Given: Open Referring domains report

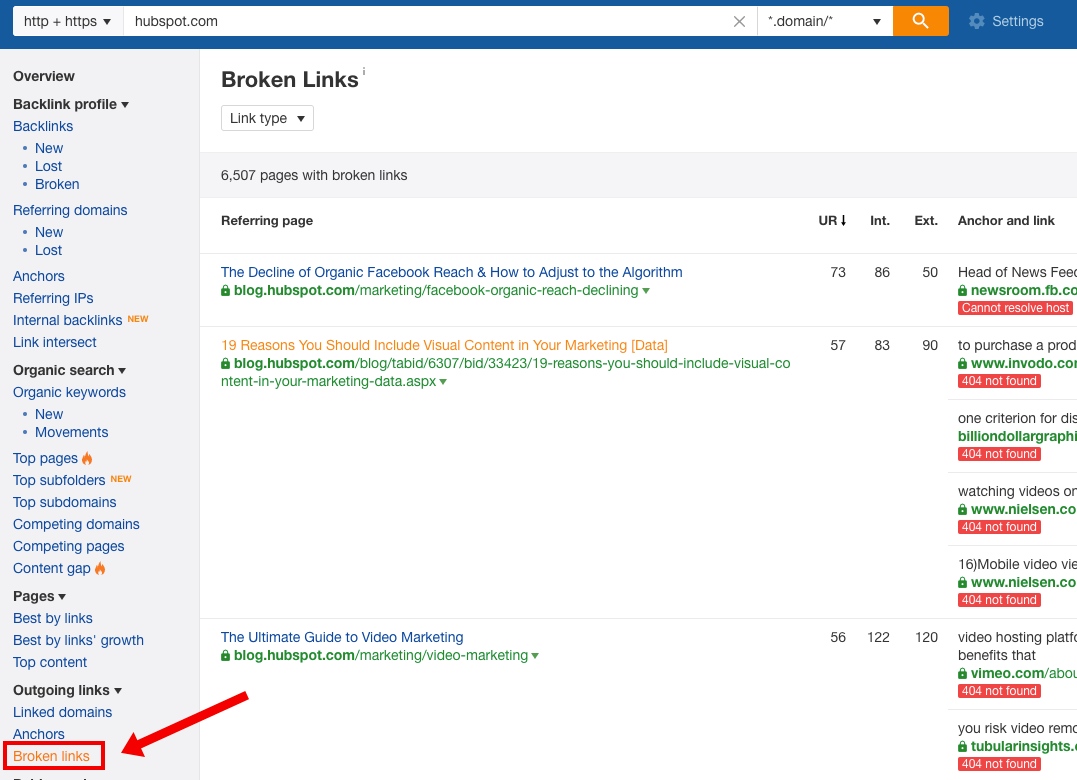Looking at the screenshot, I should (70, 210).
